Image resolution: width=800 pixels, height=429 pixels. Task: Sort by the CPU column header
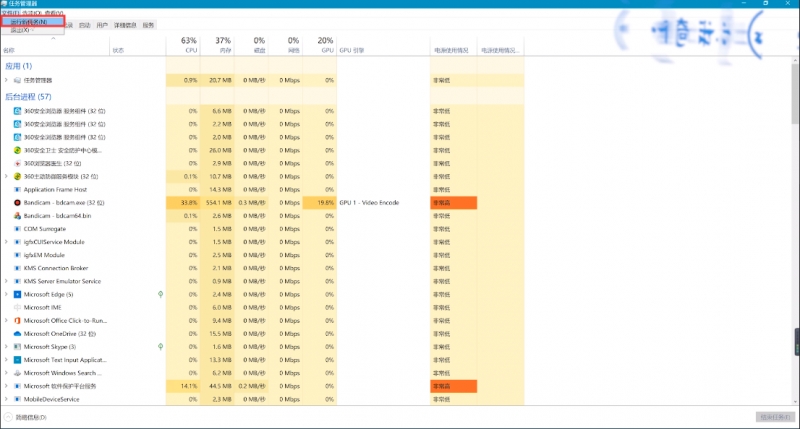(183, 45)
